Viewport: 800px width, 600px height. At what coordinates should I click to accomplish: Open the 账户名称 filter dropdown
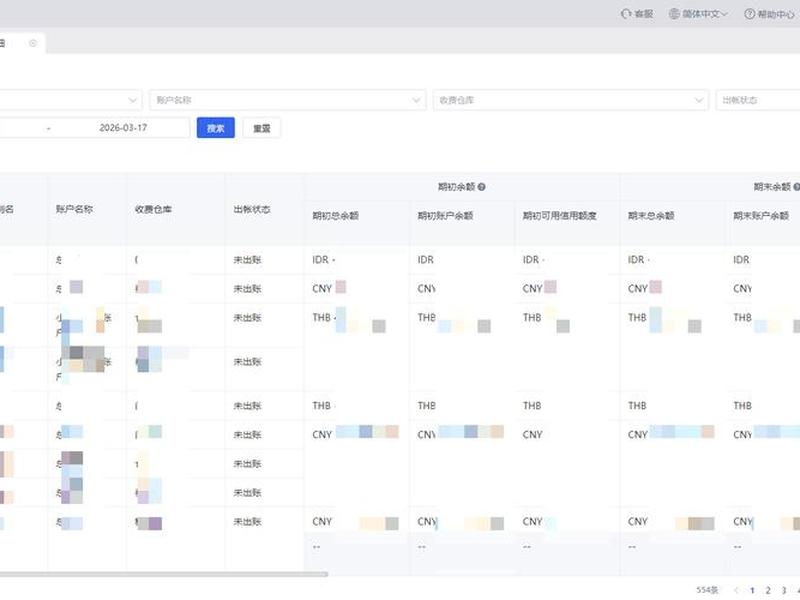click(287, 100)
